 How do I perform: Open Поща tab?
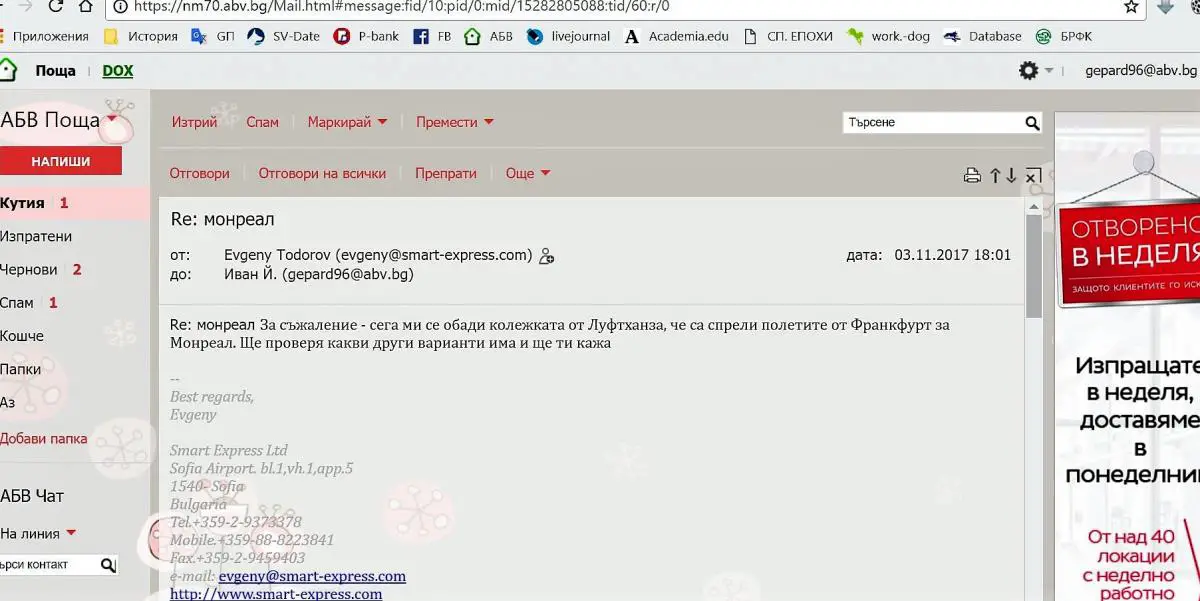click(x=55, y=71)
